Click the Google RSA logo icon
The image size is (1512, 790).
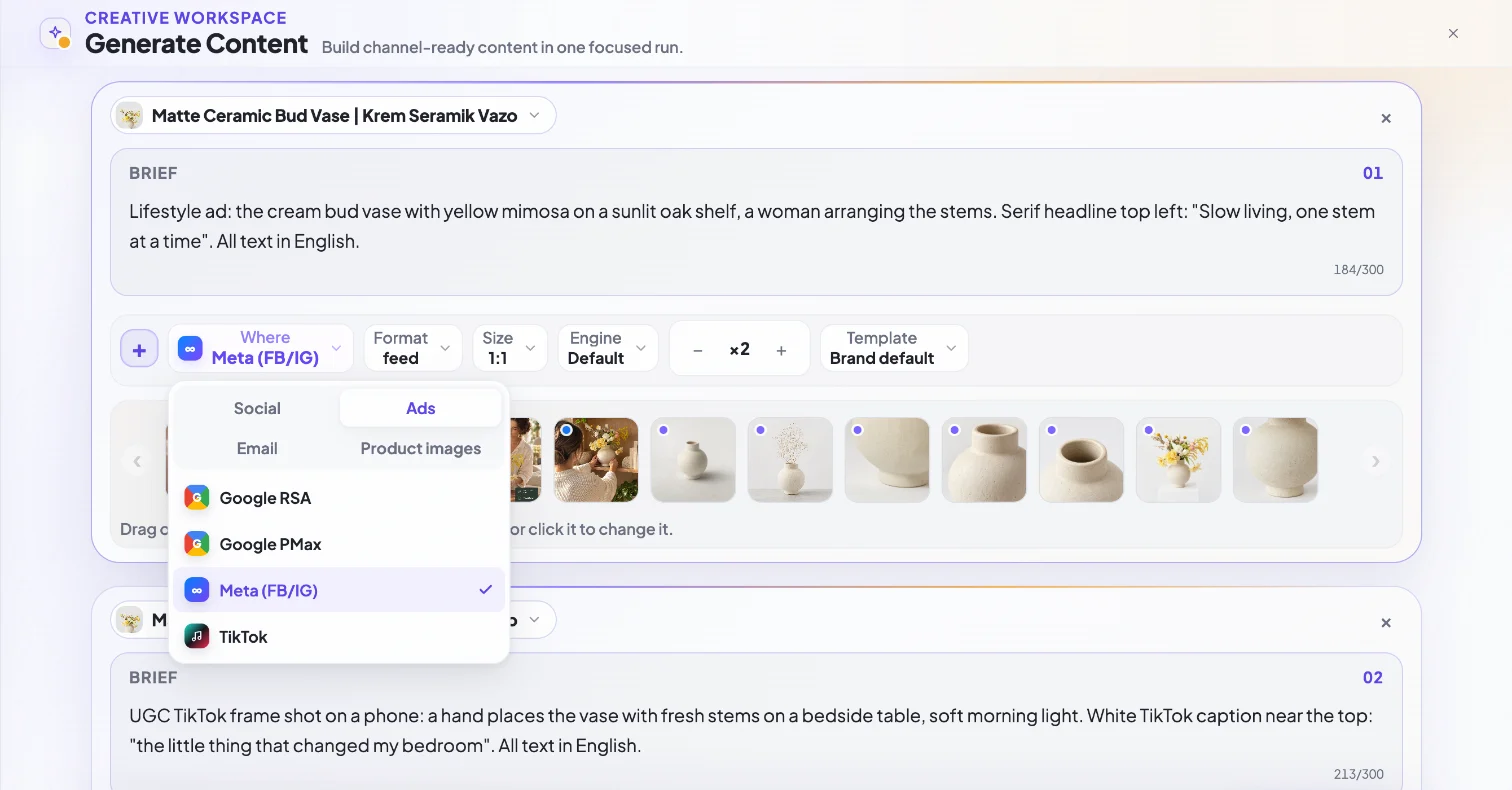tap(197, 498)
